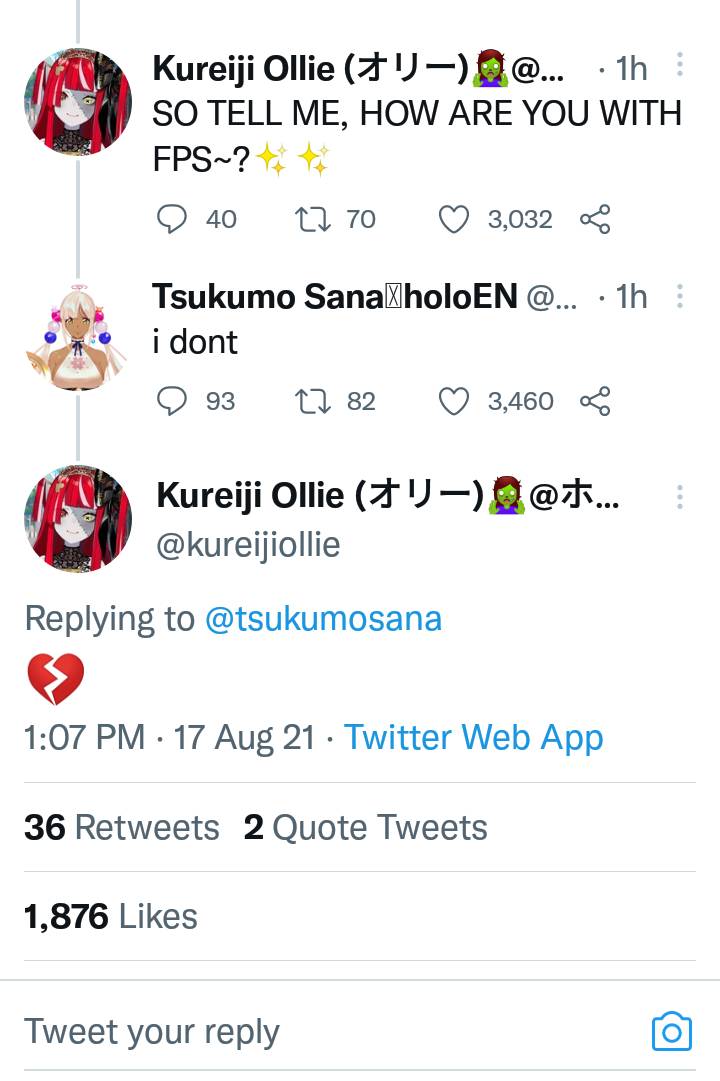Type in the Tweet your reply field
Viewport: 720px width, 1081px height.
coord(300,1031)
